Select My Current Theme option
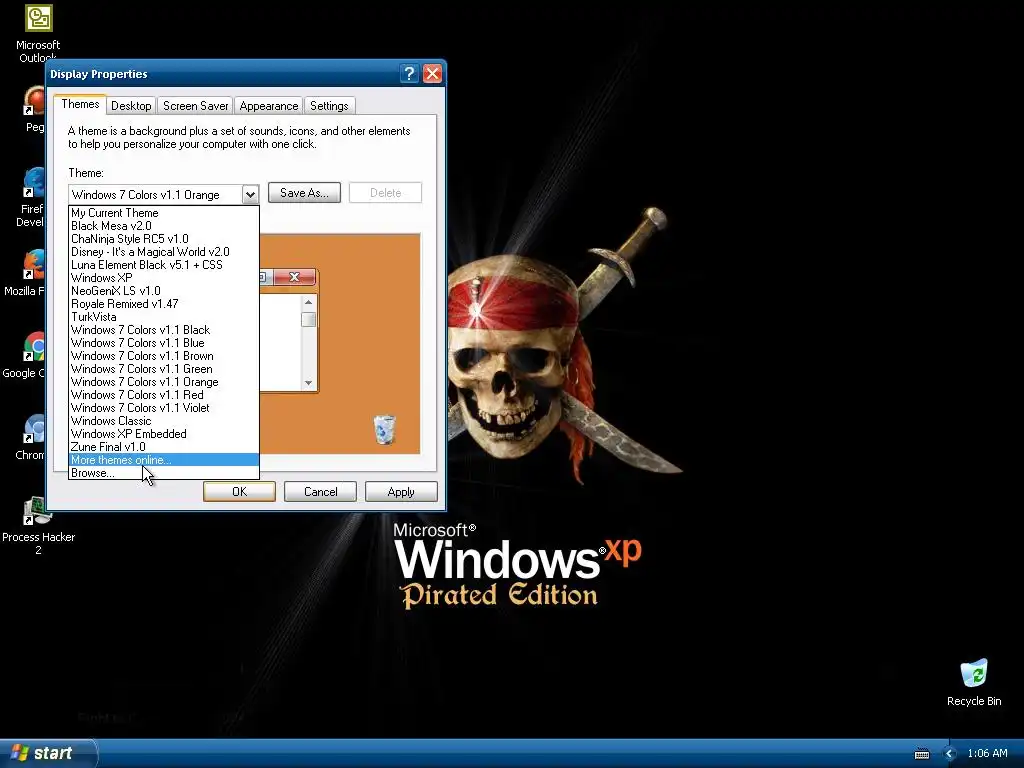Screen dimensions: 1024x768 (164, 213)
